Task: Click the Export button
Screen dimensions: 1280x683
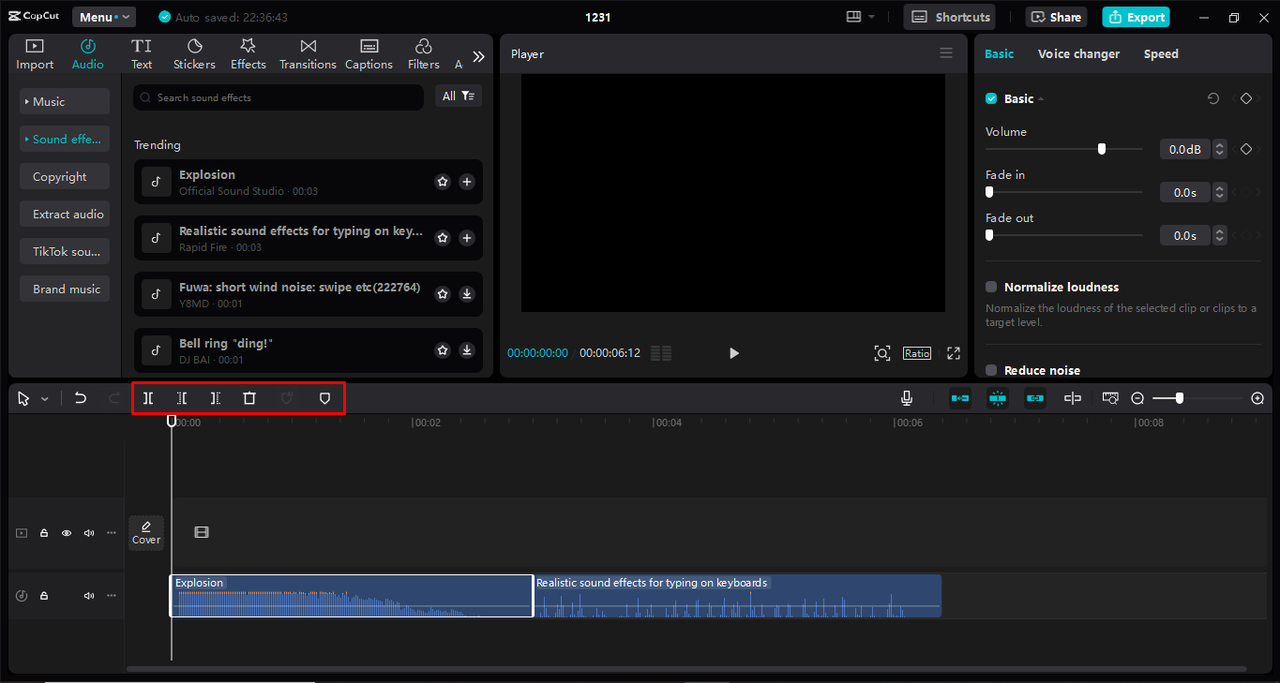Action: tap(1135, 17)
